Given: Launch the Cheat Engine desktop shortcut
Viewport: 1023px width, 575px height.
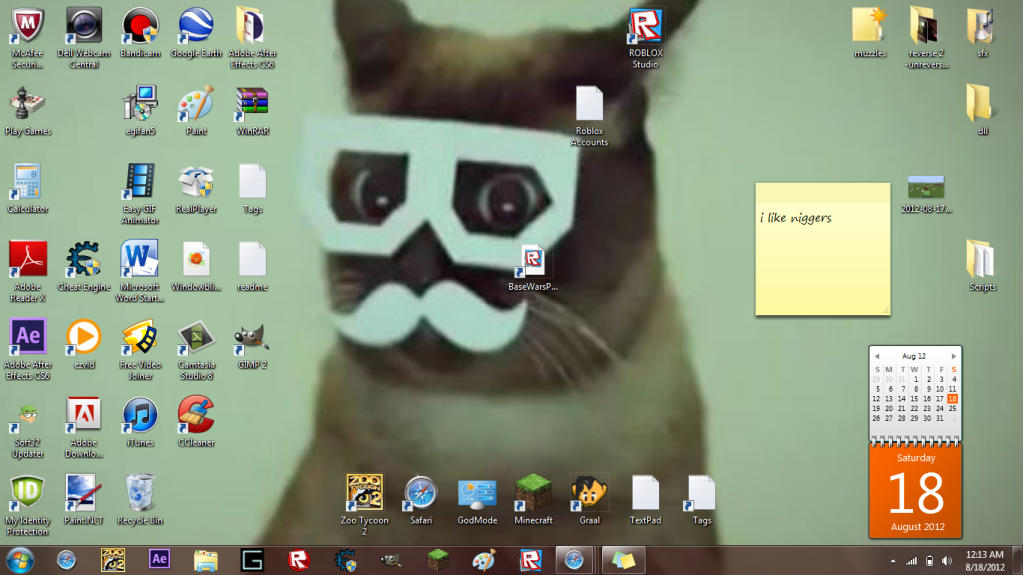Looking at the screenshot, I should click(84, 266).
